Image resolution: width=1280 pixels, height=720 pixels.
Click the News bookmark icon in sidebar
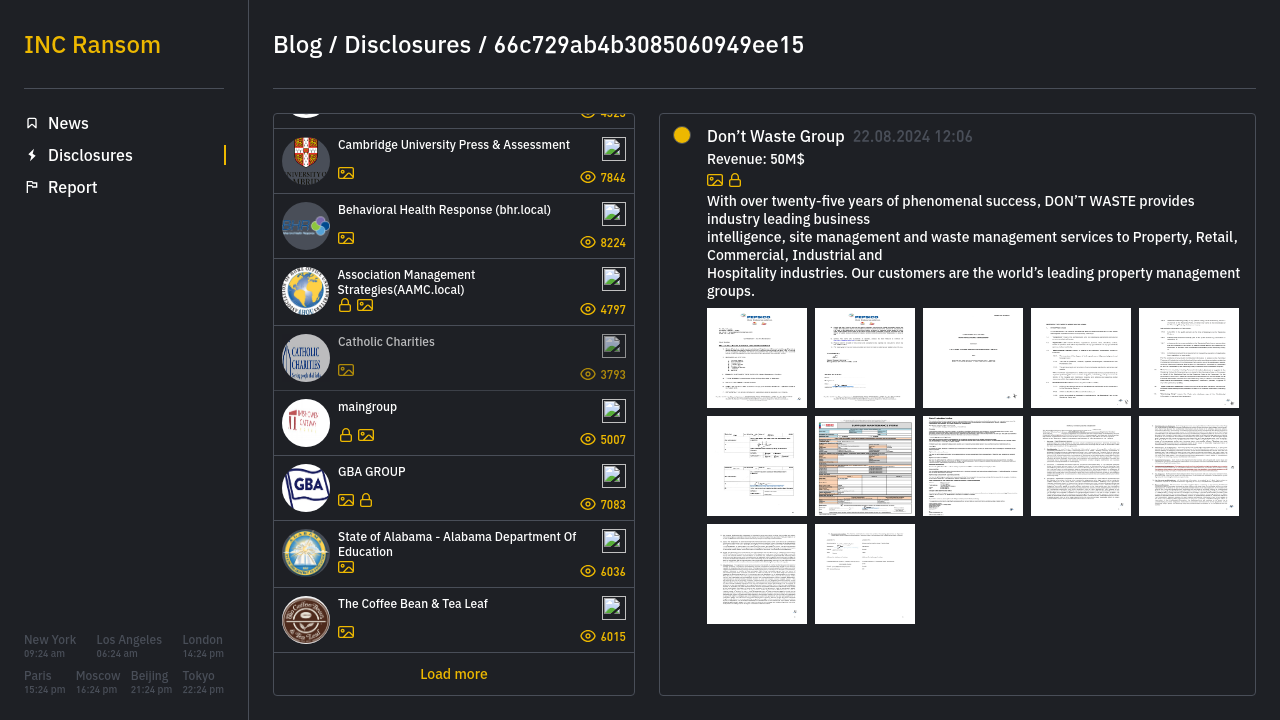coord(32,123)
